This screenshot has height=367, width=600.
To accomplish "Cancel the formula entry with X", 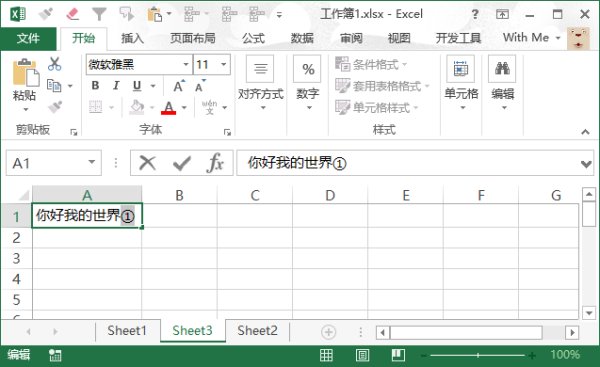I will pyautogui.click(x=147, y=163).
